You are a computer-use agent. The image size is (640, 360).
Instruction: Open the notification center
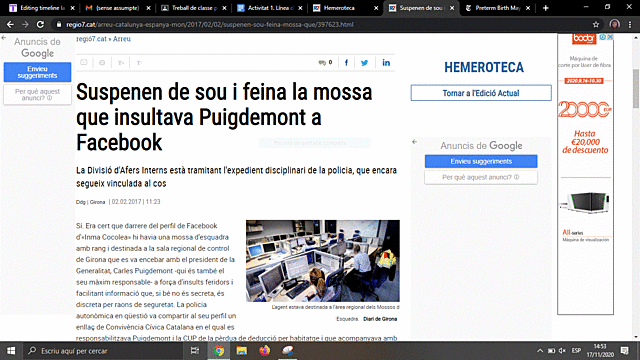624,351
